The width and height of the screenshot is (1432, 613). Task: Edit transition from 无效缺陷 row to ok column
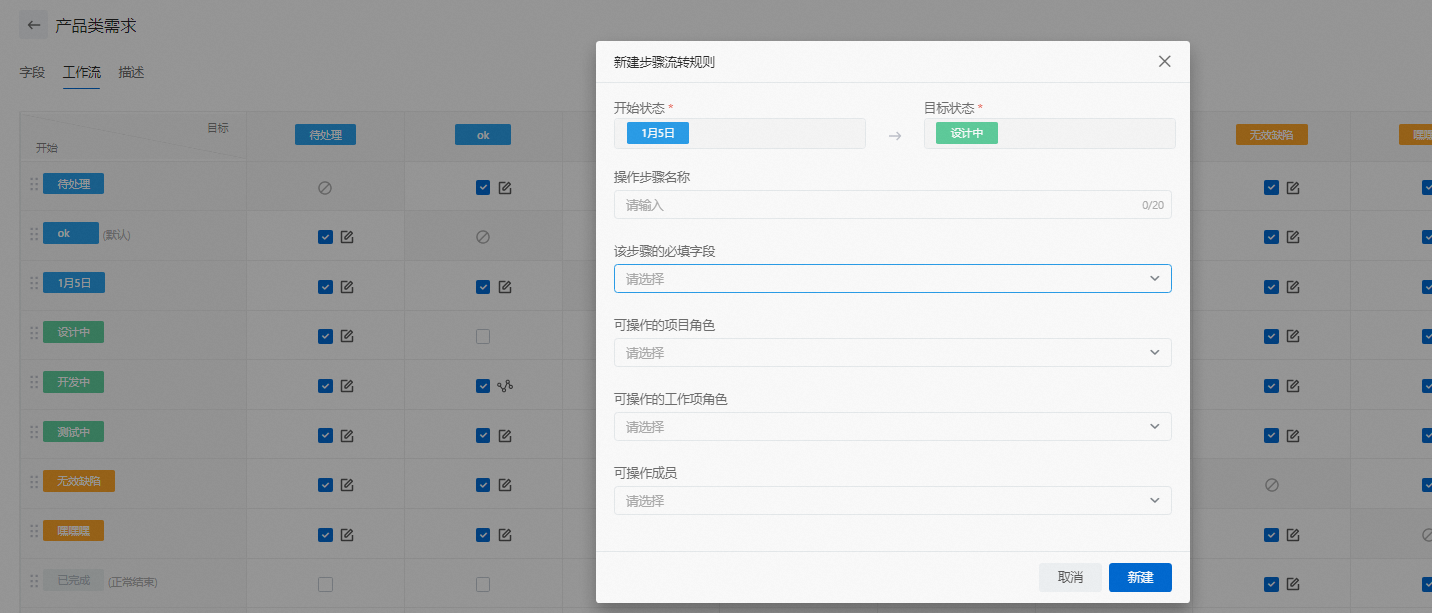pos(505,485)
